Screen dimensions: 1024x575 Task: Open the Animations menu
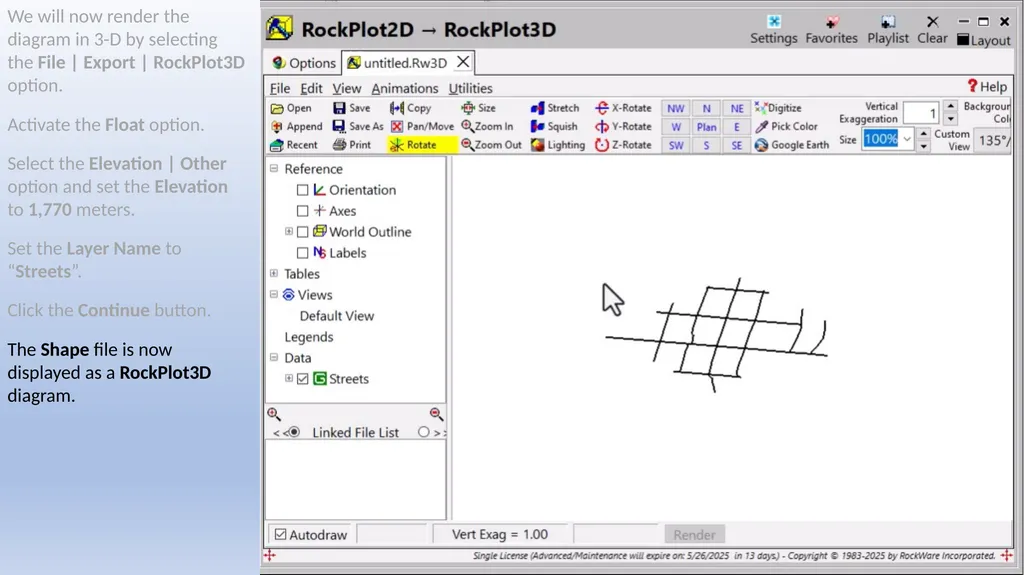[405, 88]
